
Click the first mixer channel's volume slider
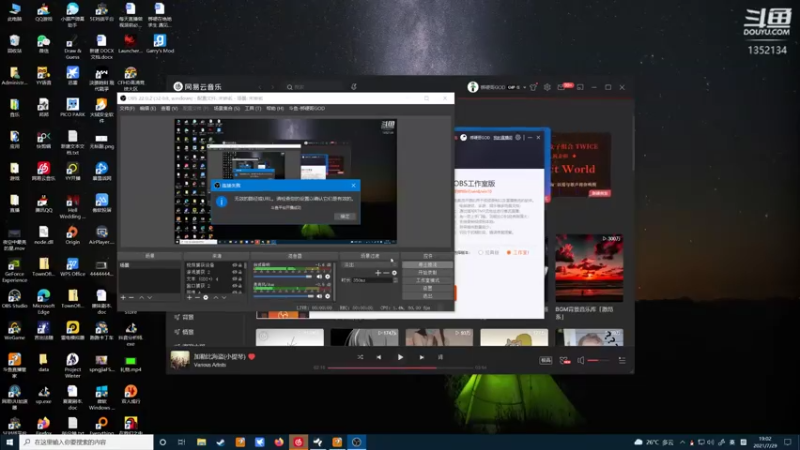(x=283, y=277)
